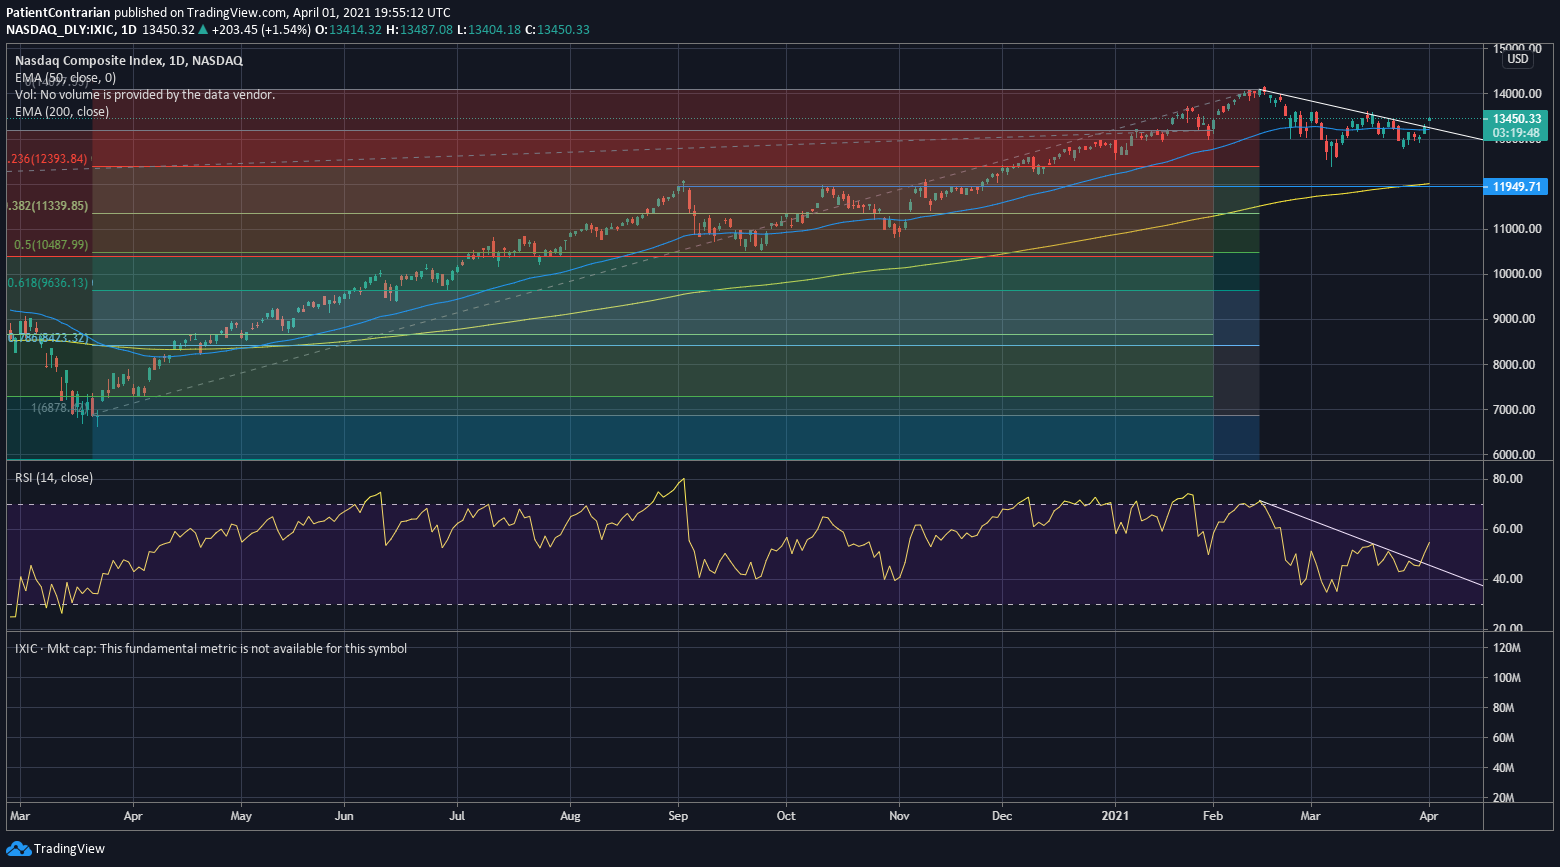Click the header close value C:13450.33
This screenshot has width=1560, height=867.
[x=558, y=30]
